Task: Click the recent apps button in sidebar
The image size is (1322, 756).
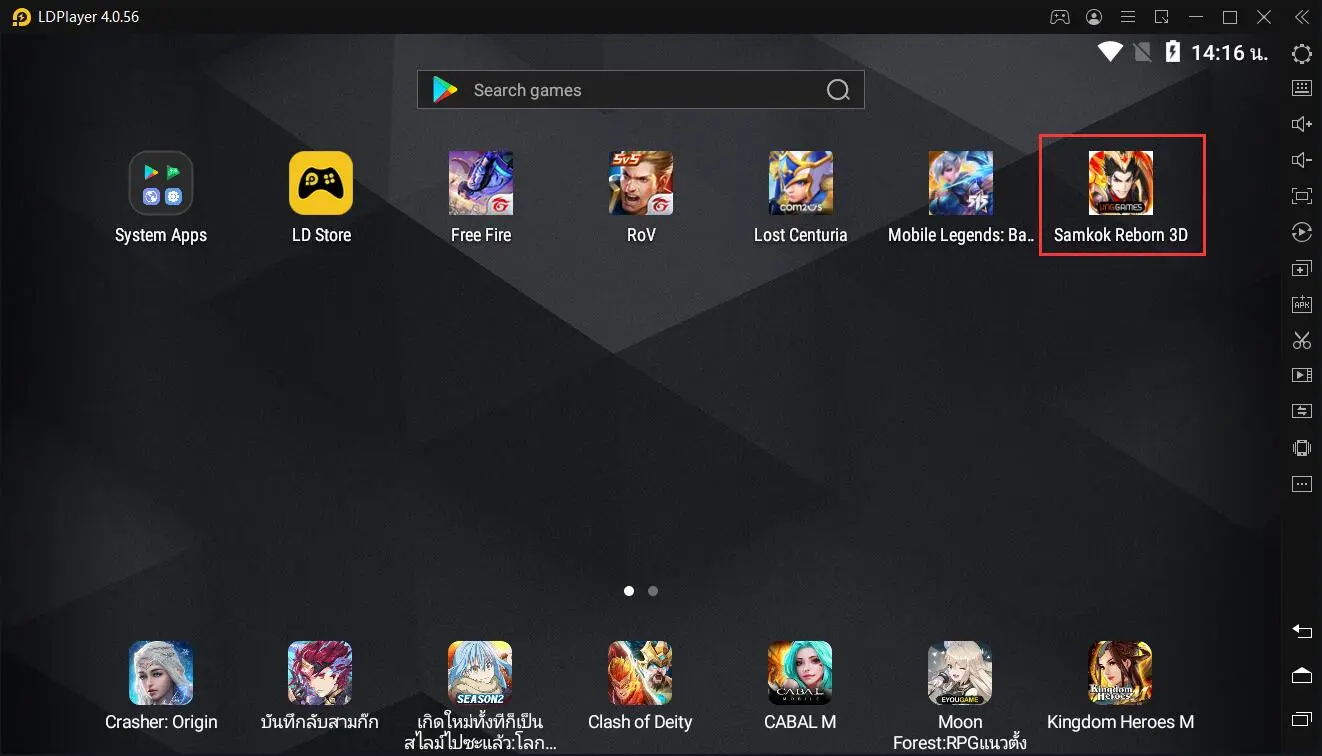Action: [x=1301, y=719]
